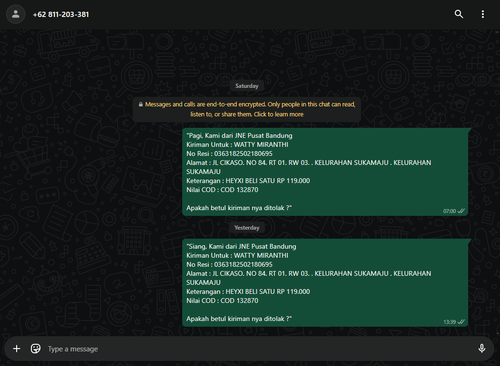
Task: Click the Yesterday date divider label
Action: pyautogui.click(x=247, y=228)
